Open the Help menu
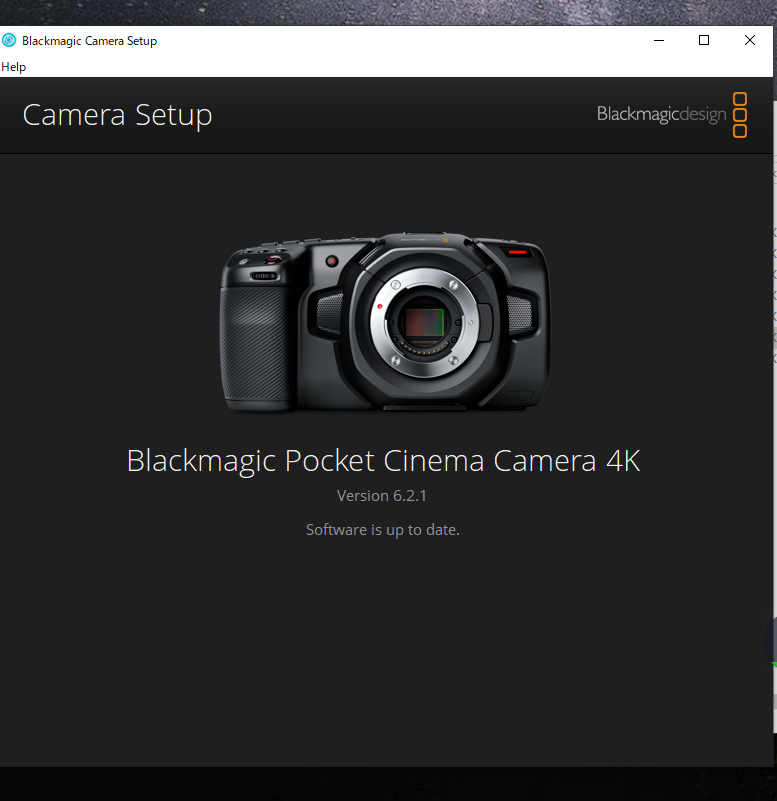This screenshot has width=777, height=801. pos(14,67)
